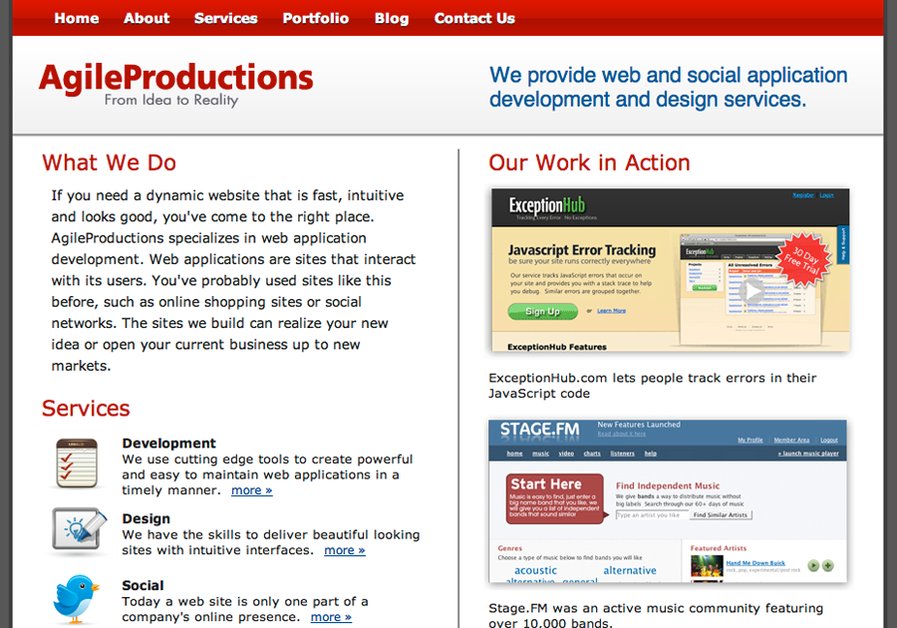
Task: Click the blue Social bird icon
Action: tap(76, 599)
